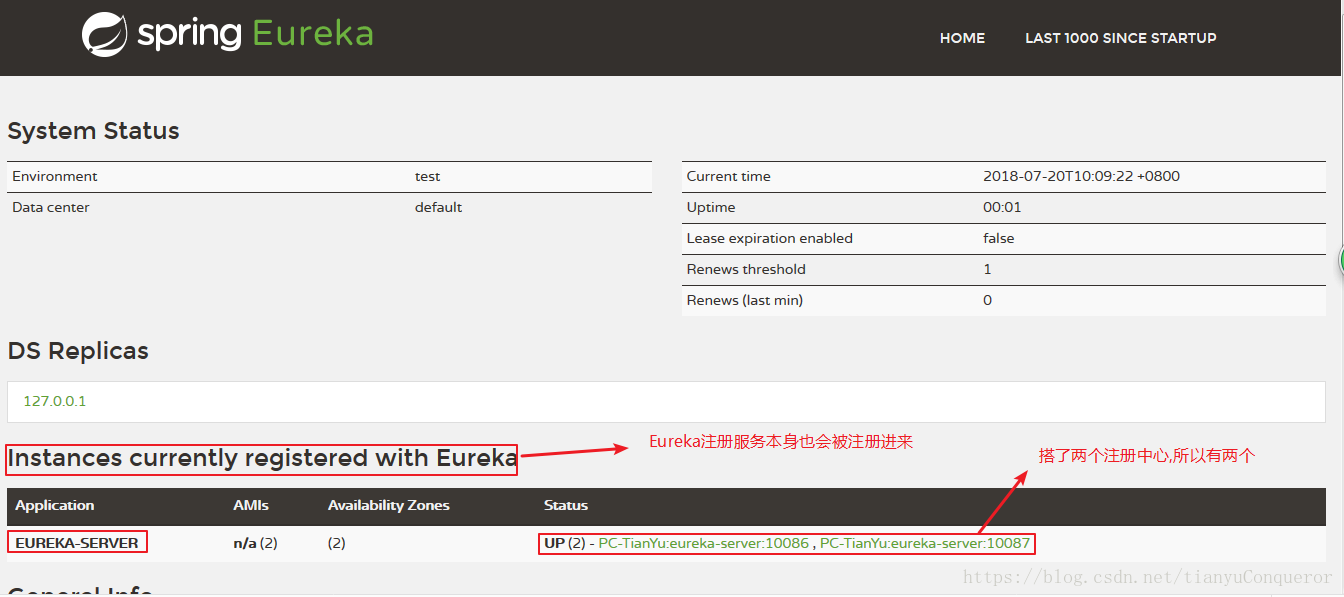Click the Spring Eureka logo
Viewport: 1344px width, 597px height.
(x=228, y=33)
